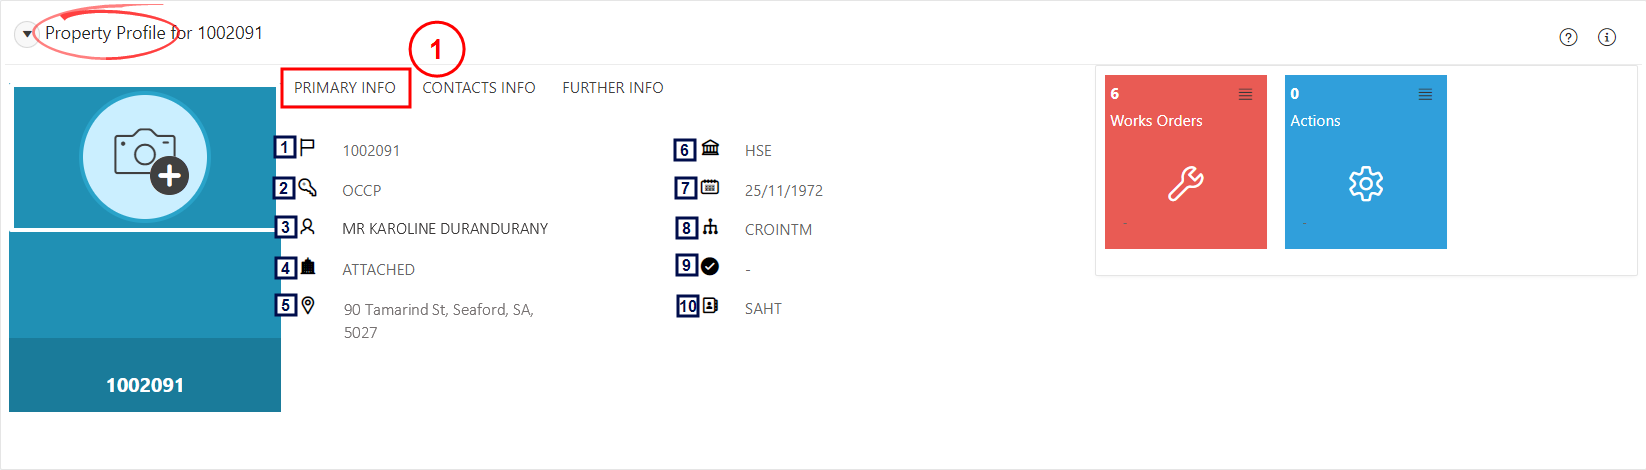
Task: Click the contact card icon beside SAHT
Action: [710, 305]
